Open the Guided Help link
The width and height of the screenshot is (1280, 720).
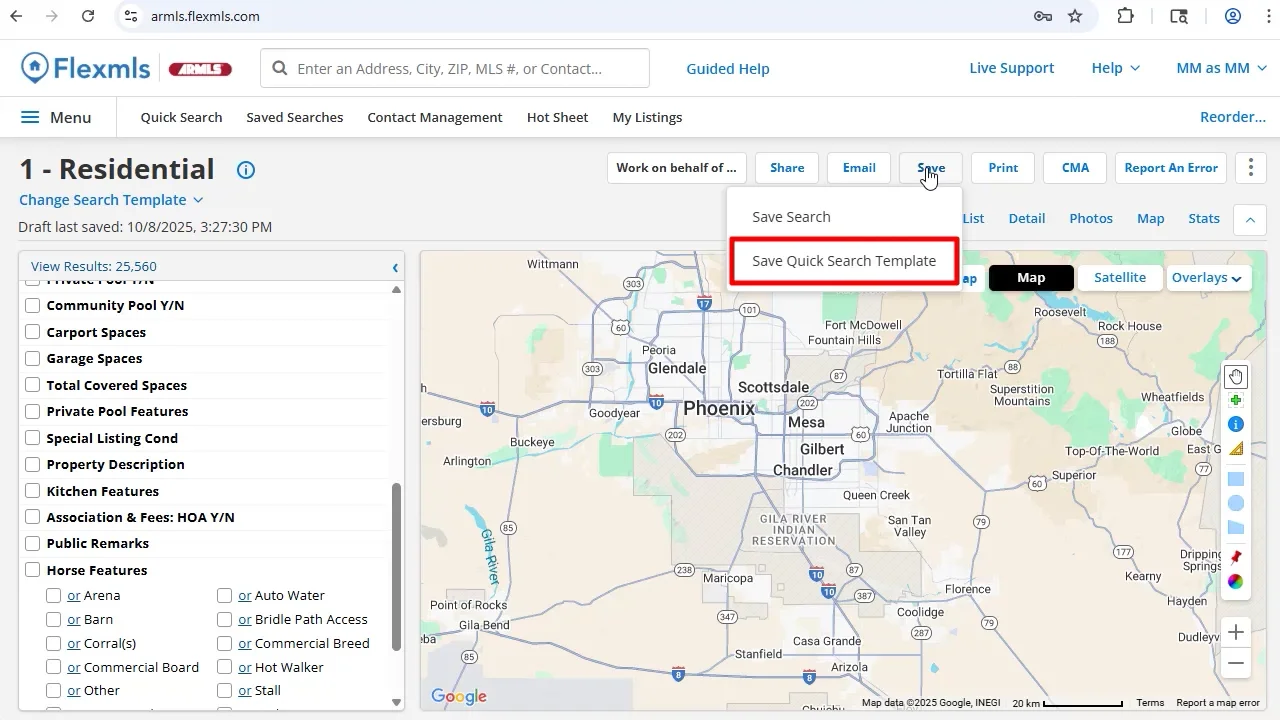click(727, 69)
